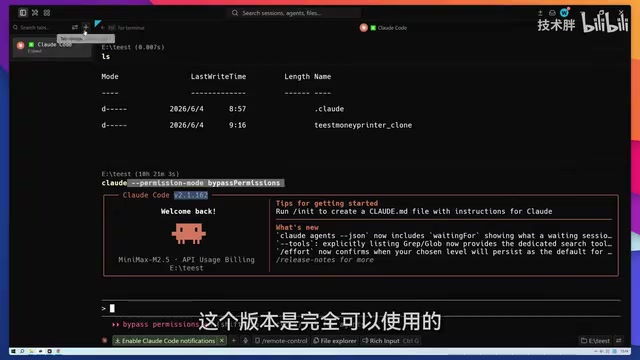This screenshot has width=640, height=360.
Task: Click the .claude directory name
Action: click(329, 109)
